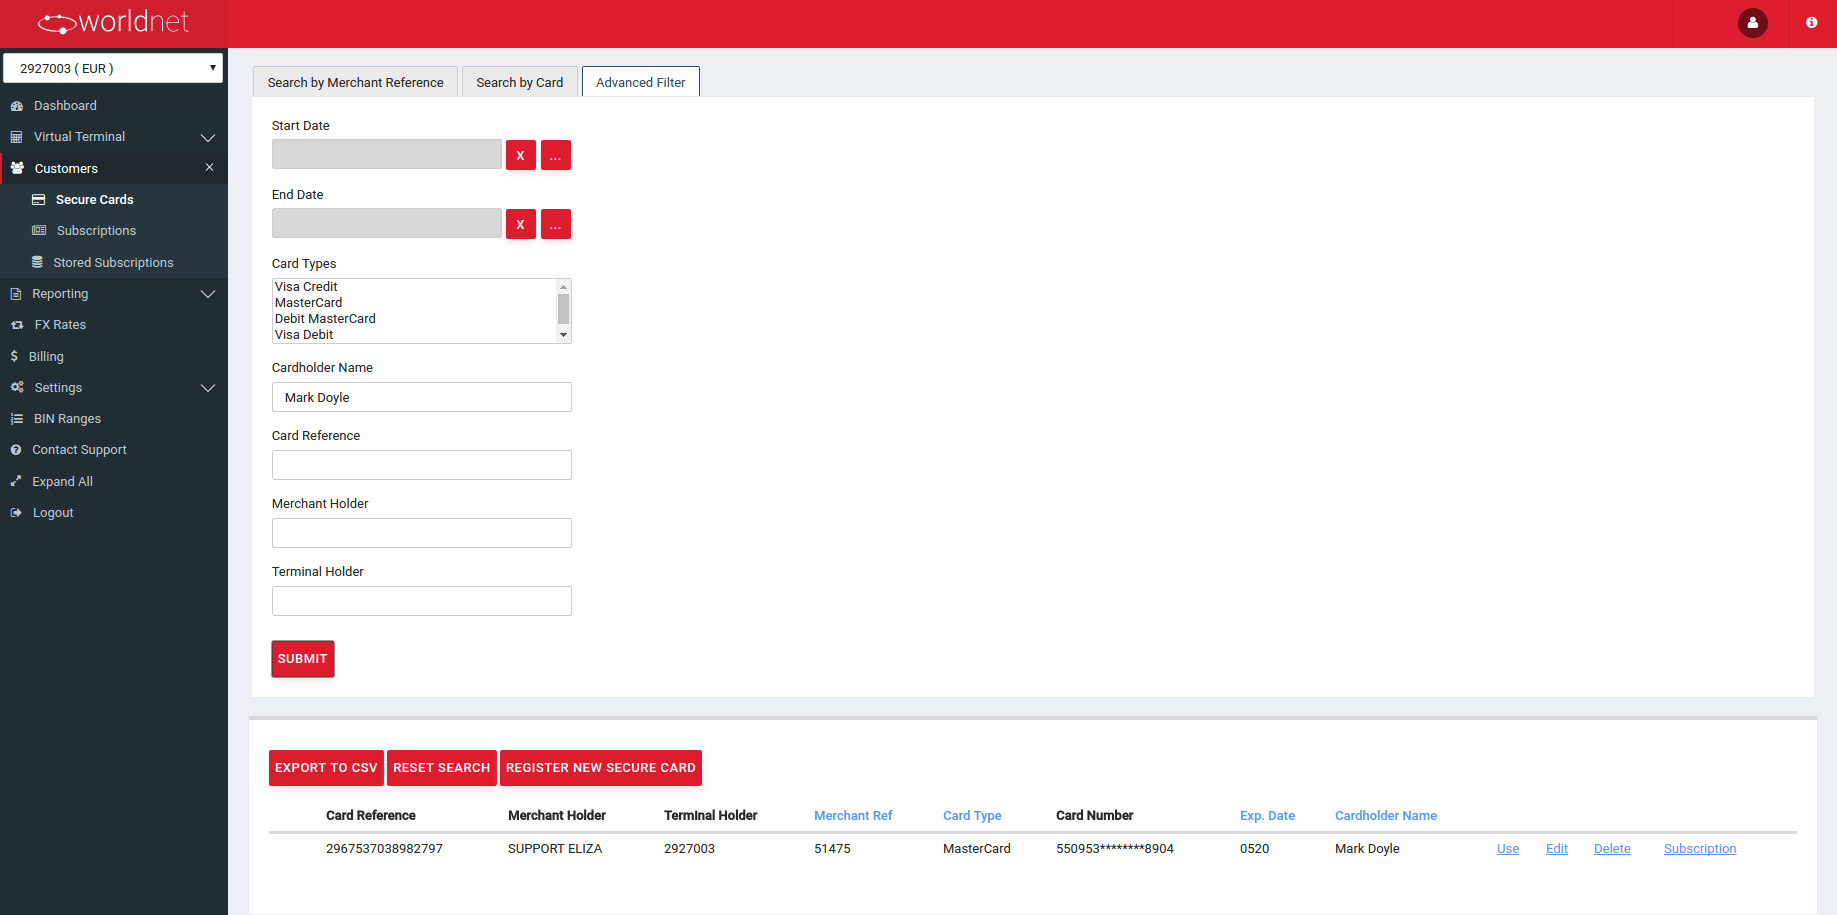Open Stored Subscriptions in sidebar
Screen dimensions: 1837x915
click(113, 262)
